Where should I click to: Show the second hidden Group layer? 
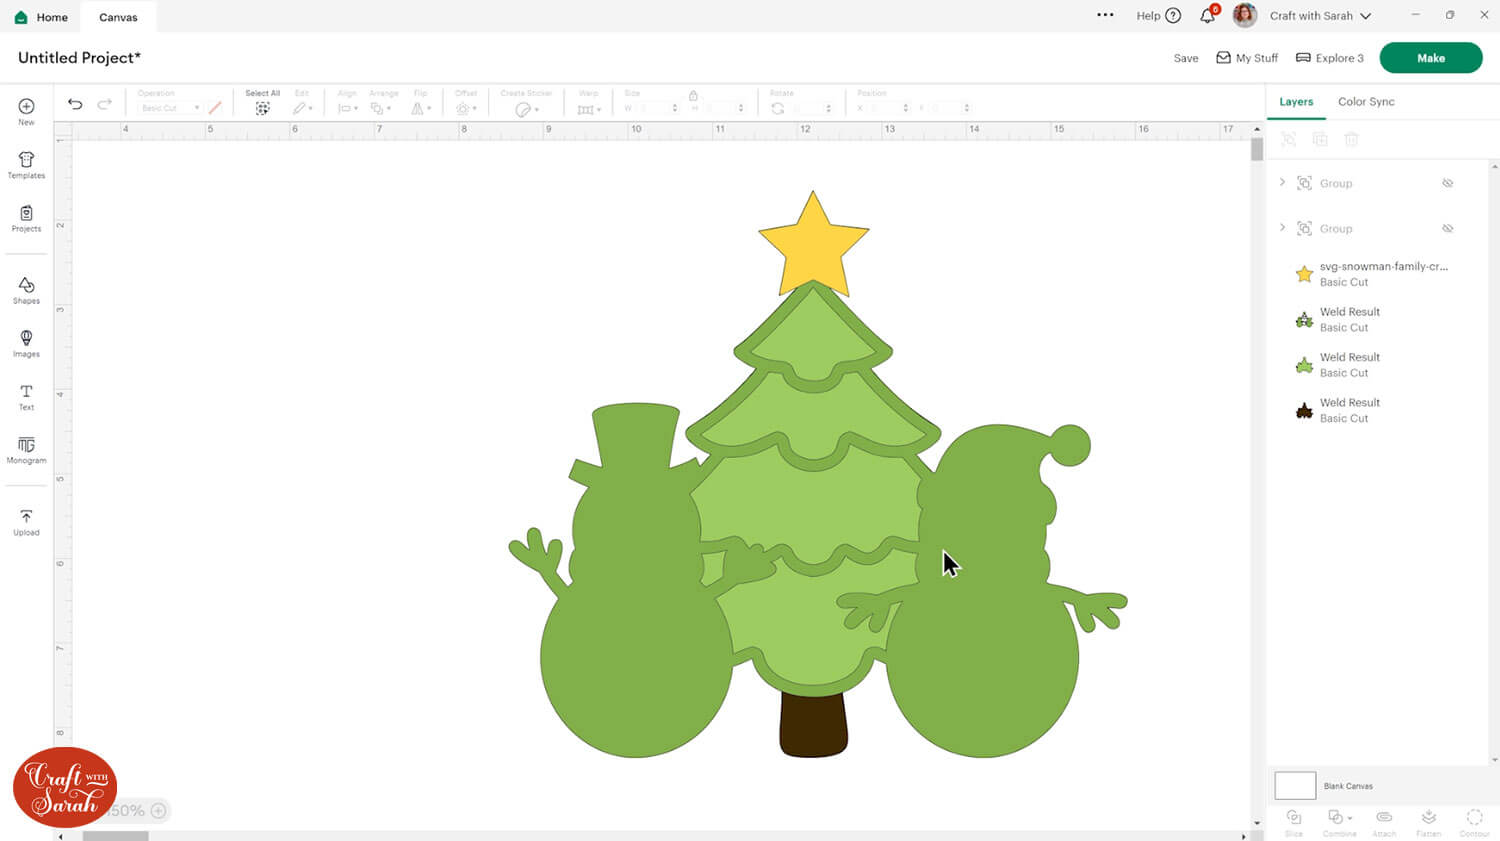coord(1447,229)
